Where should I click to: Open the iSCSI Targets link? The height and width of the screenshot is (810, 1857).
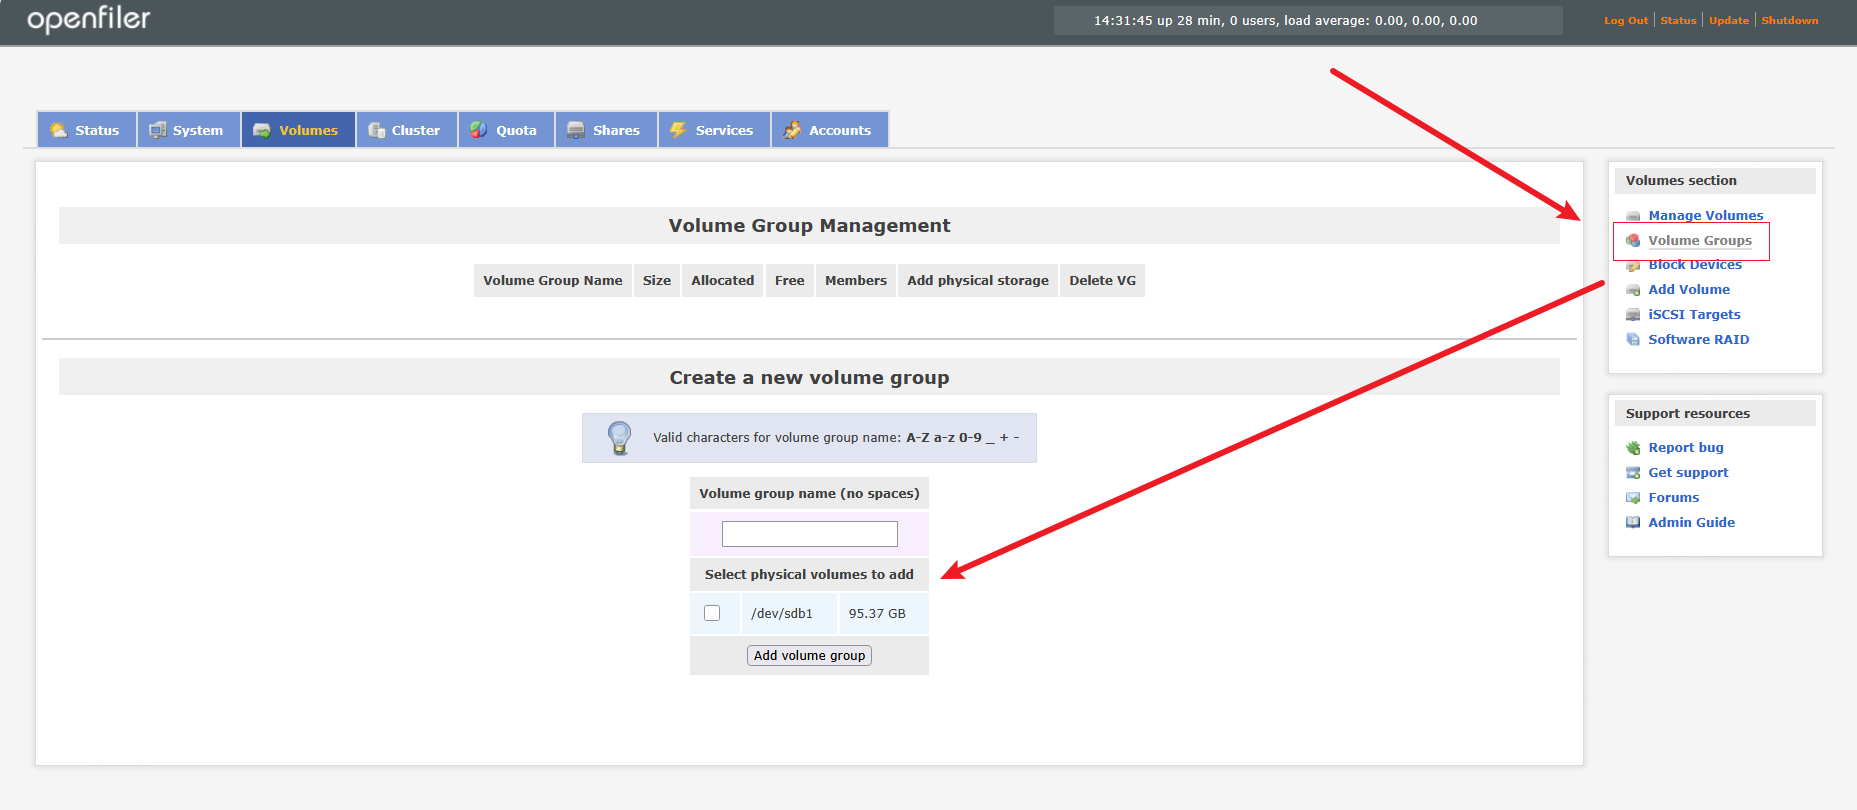(x=1694, y=315)
